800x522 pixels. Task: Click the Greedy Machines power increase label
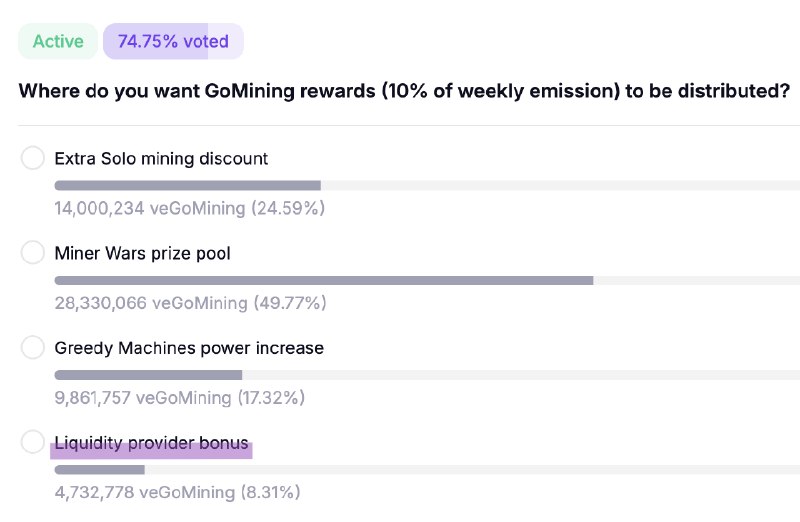tap(189, 348)
